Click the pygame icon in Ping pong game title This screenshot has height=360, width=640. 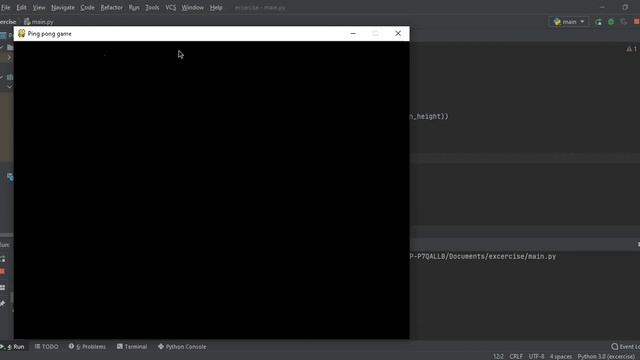click(x=22, y=33)
